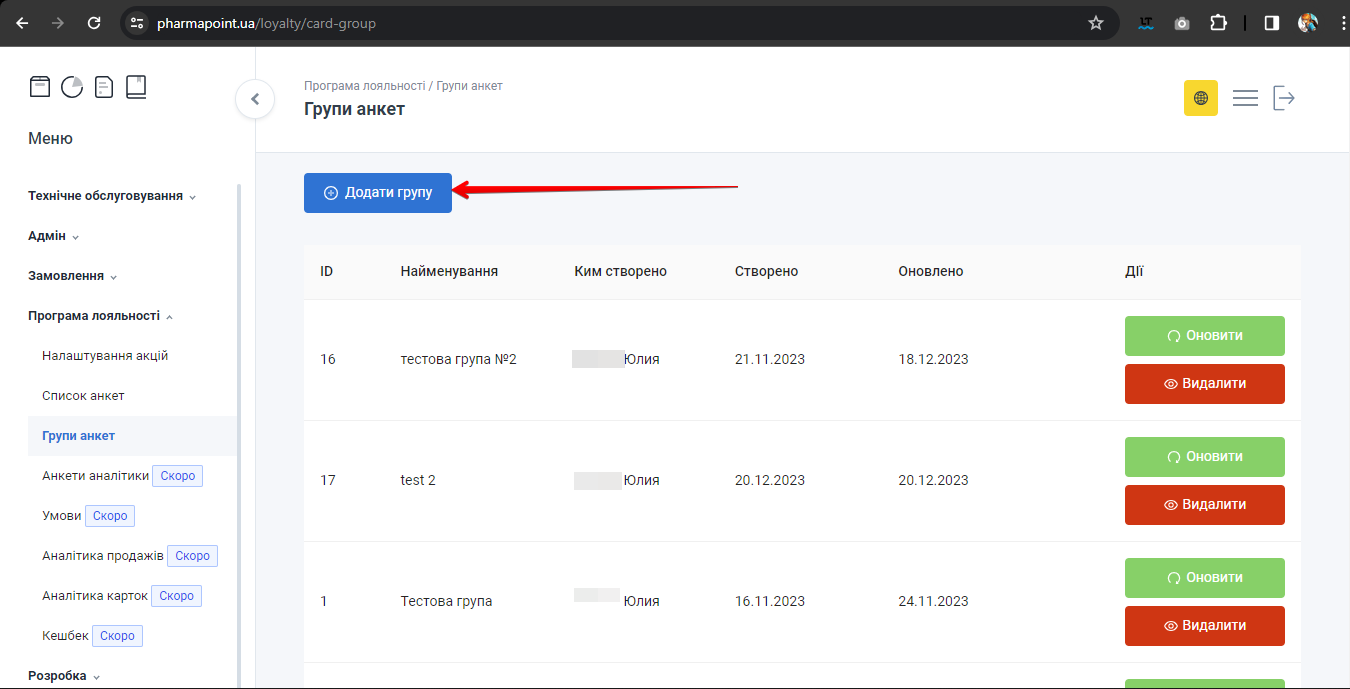
Task: Expand the Адмін menu section
Action: tap(53, 236)
